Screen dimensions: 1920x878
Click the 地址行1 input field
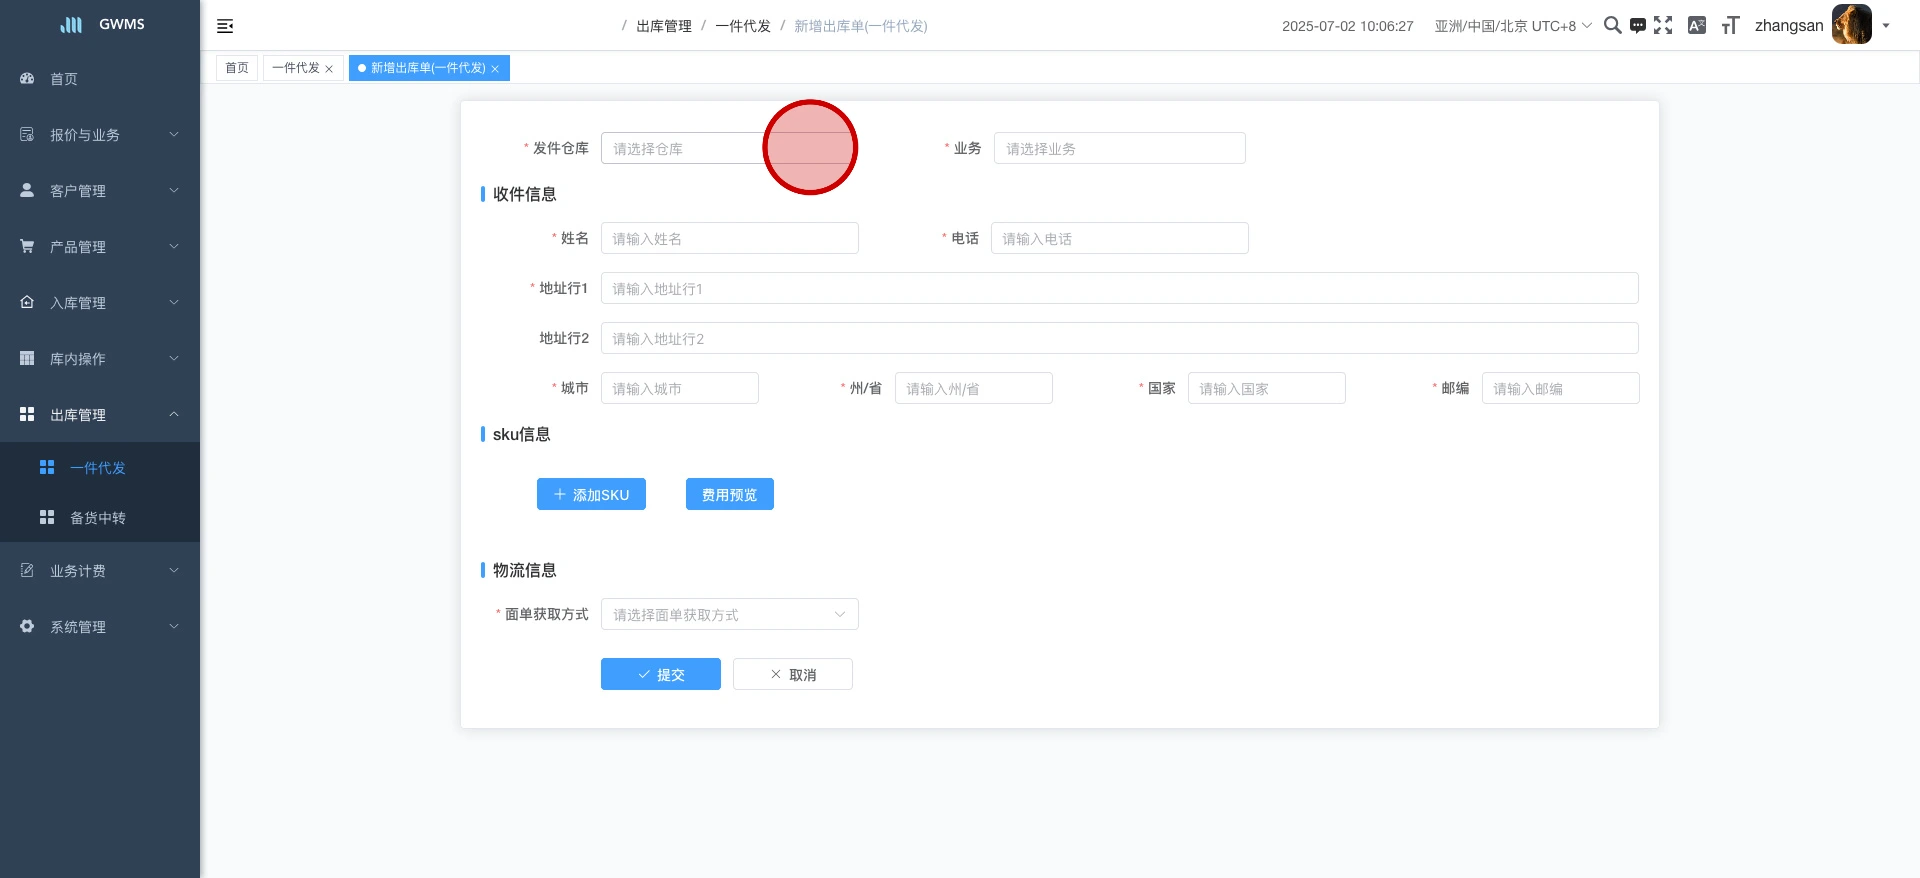[1119, 288]
